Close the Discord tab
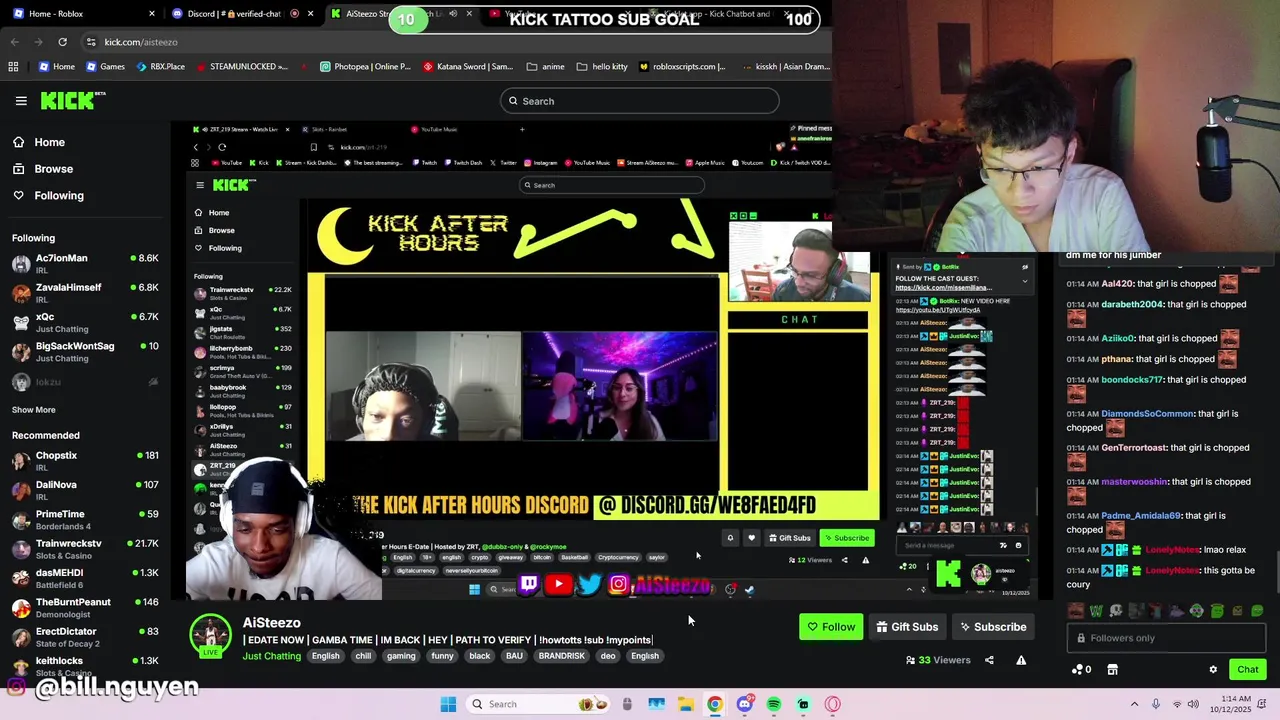Image resolution: width=1280 pixels, height=720 pixels. (311, 14)
